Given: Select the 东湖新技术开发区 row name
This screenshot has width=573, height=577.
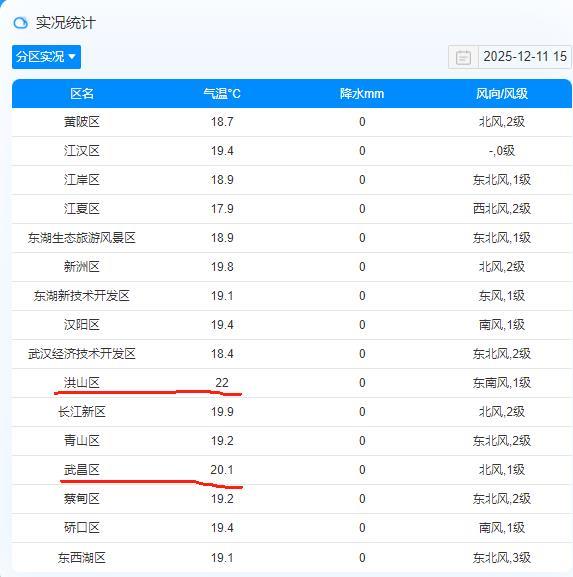Looking at the screenshot, I should coord(82,296).
